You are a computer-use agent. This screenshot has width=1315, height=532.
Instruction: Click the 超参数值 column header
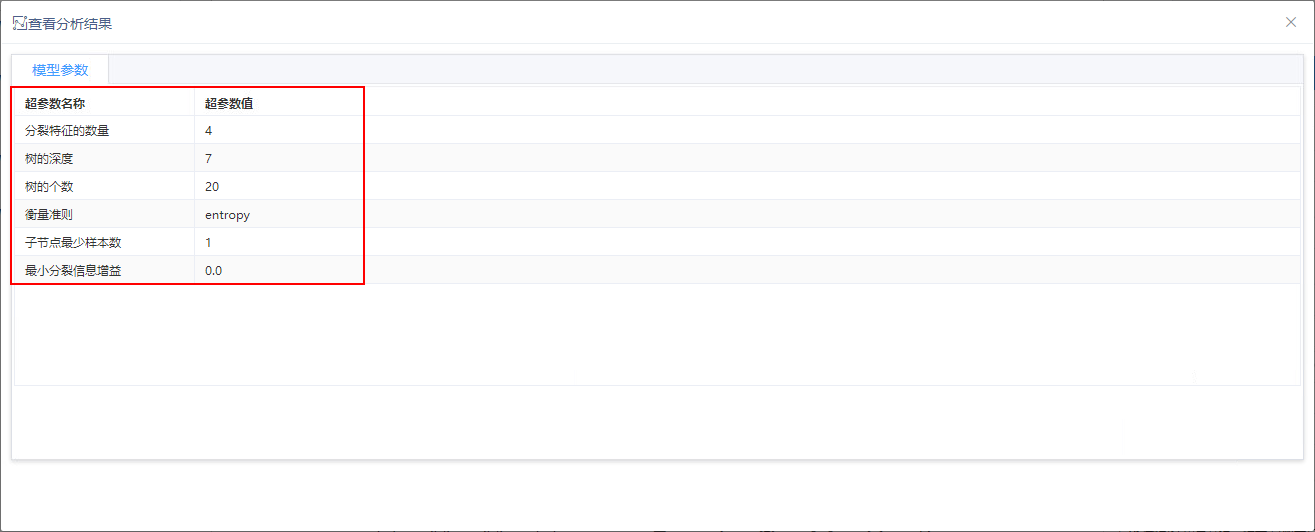[x=228, y=102]
